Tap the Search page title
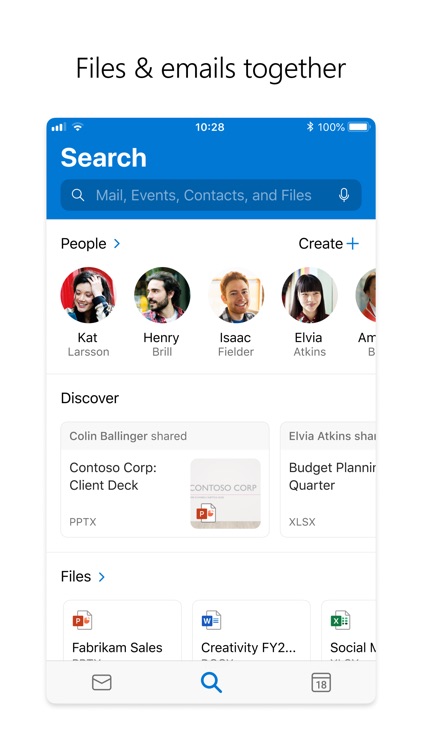The width and height of the screenshot is (422, 750). click(x=103, y=157)
